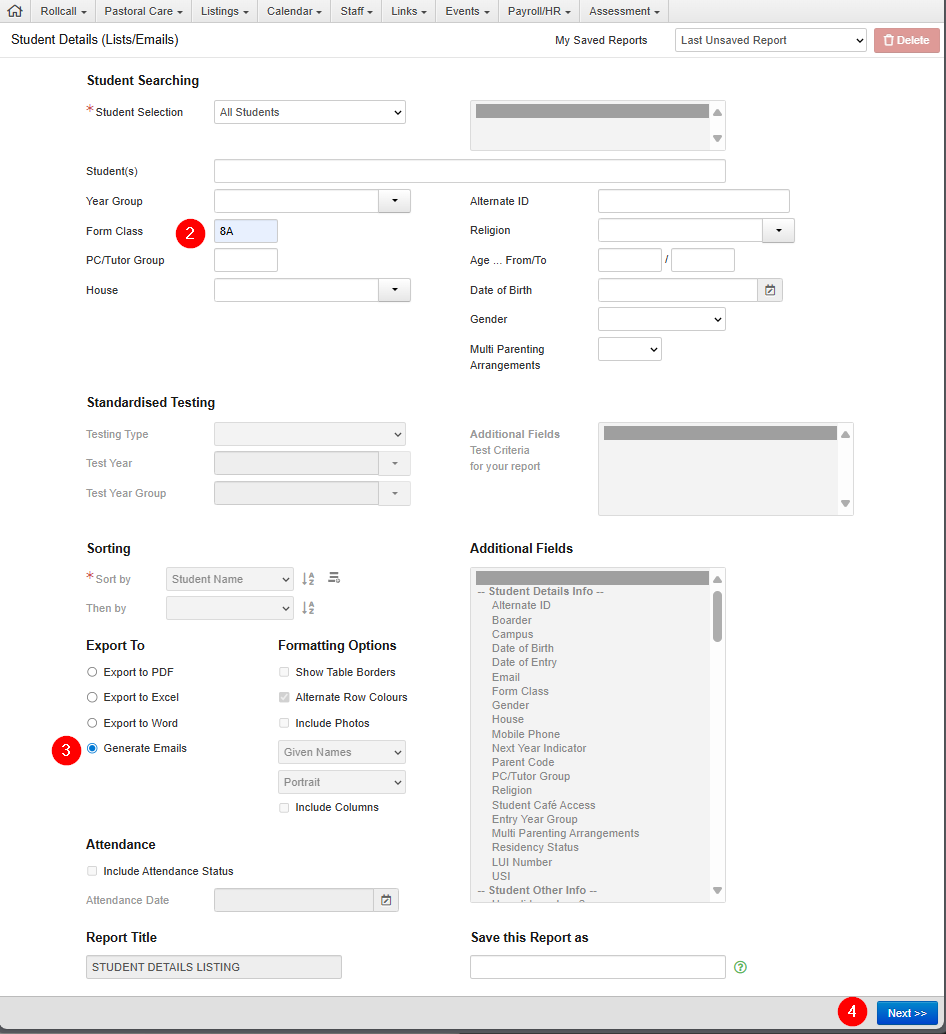Select Student Café Access in Additional Fields
The width and height of the screenshot is (946, 1034).
click(x=543, y=805)
